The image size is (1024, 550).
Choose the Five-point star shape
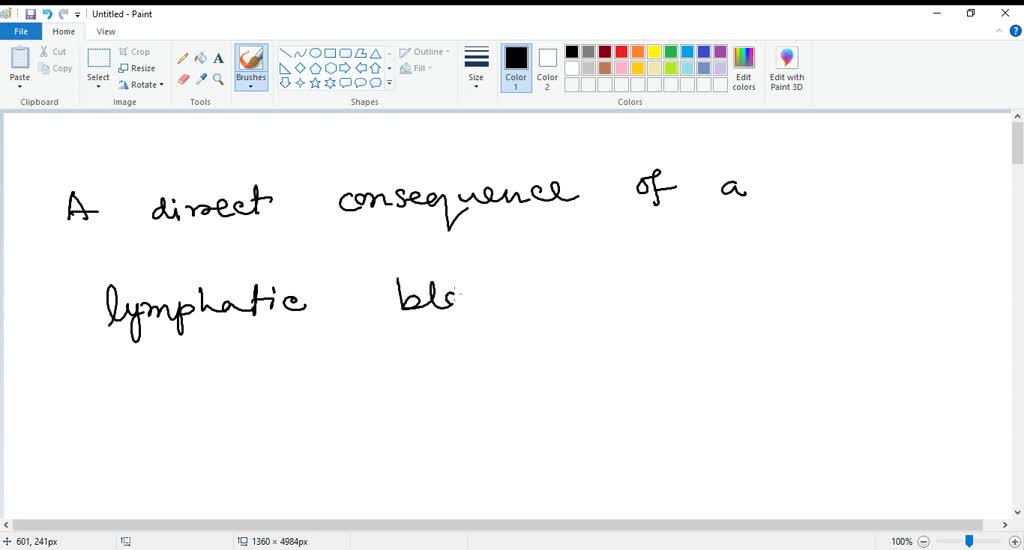[x=315, y=83]
